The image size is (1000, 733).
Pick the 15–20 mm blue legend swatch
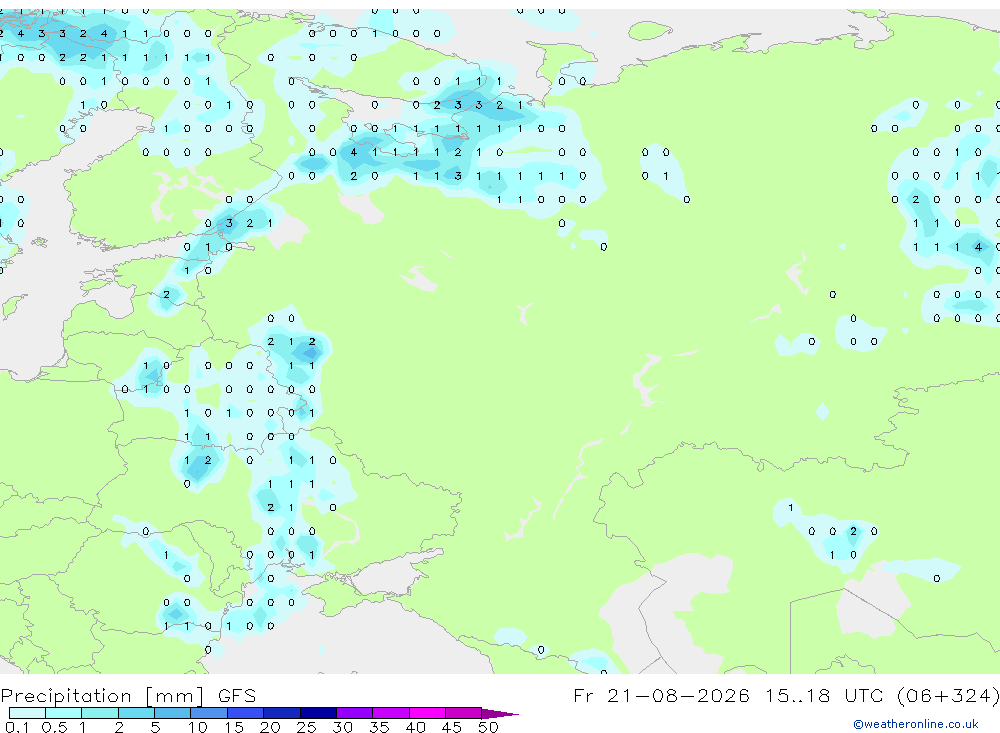[x=245, y=713]
